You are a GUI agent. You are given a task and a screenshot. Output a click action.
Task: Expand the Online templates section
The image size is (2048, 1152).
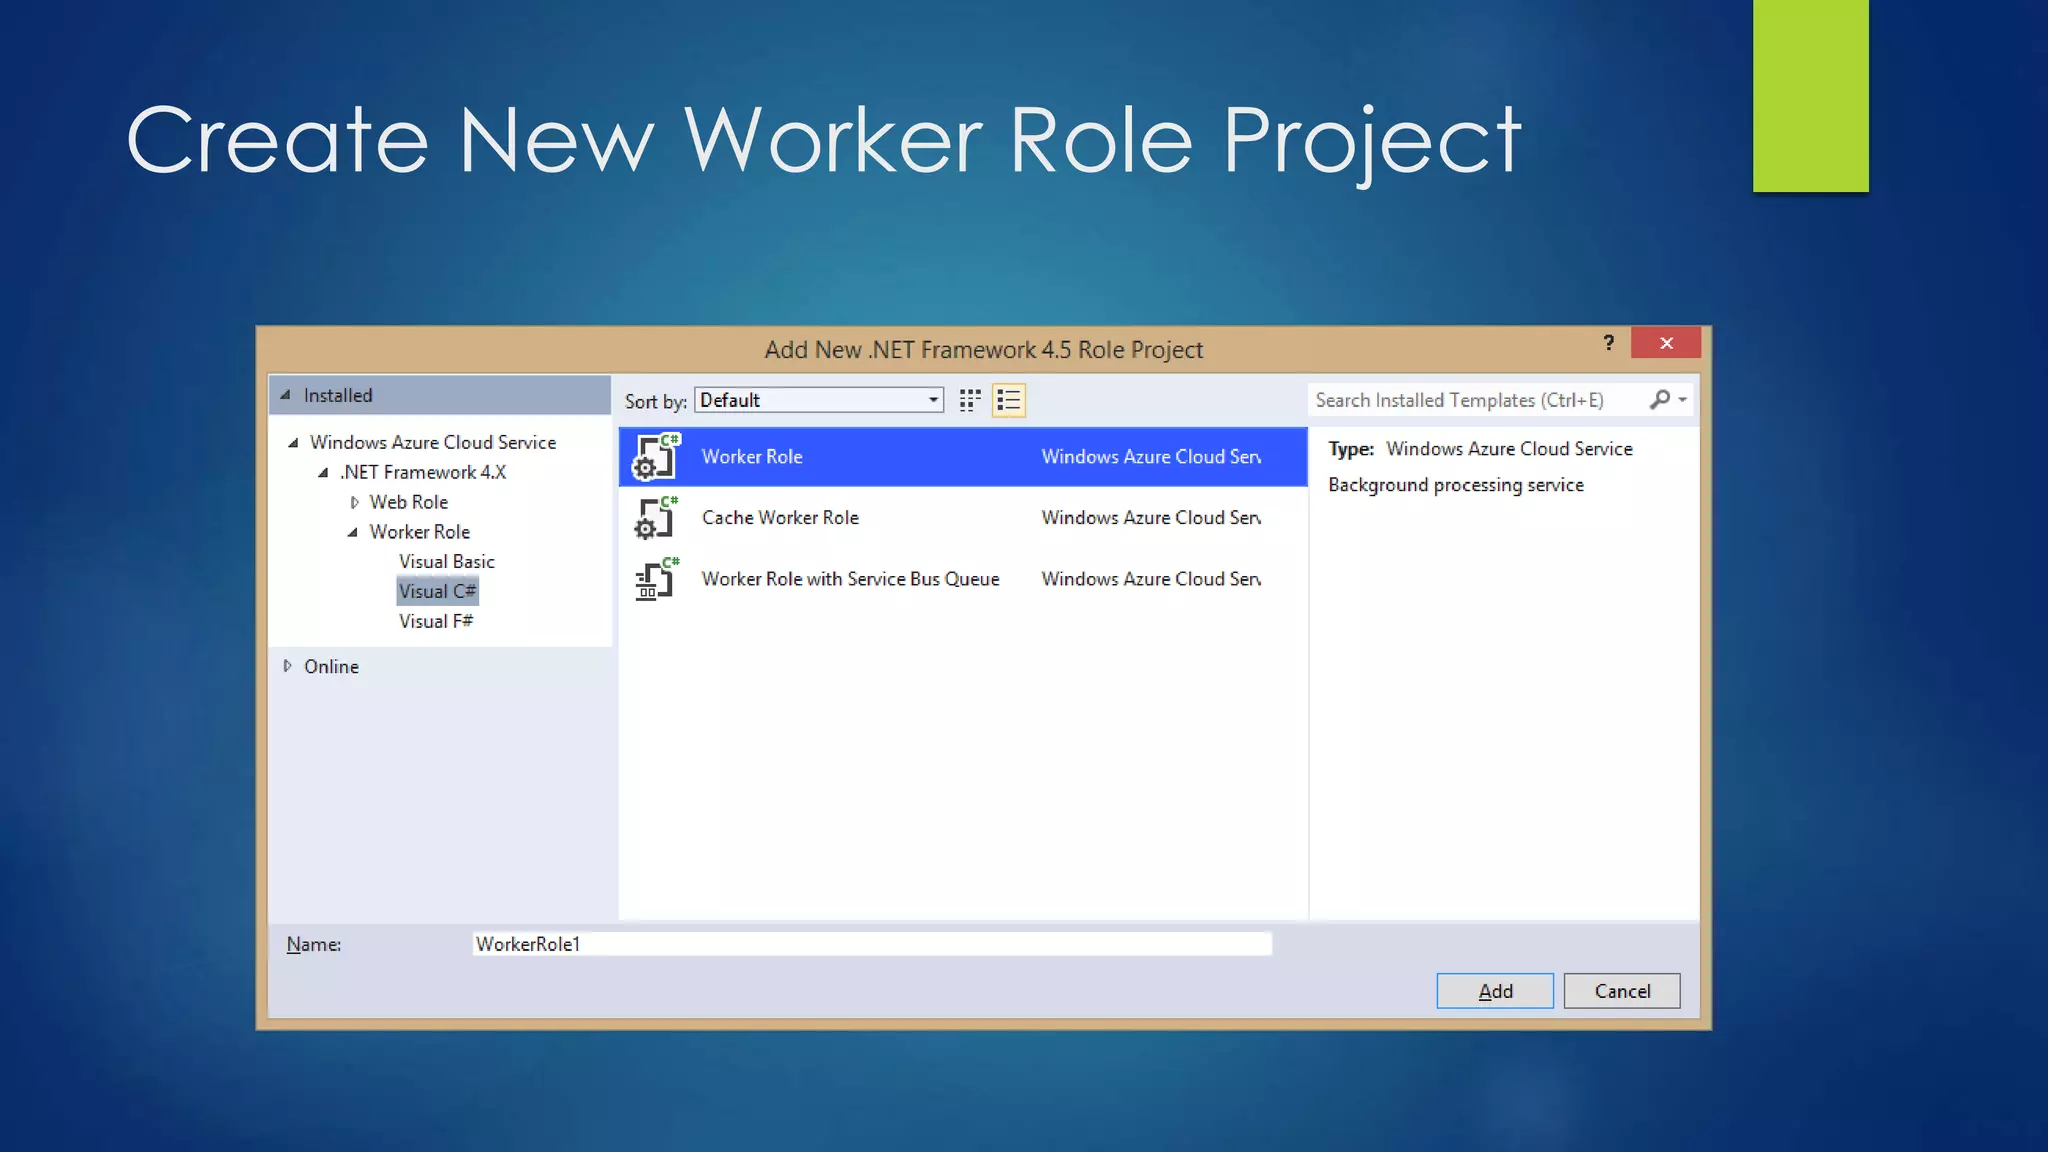[x=287, y=666]
